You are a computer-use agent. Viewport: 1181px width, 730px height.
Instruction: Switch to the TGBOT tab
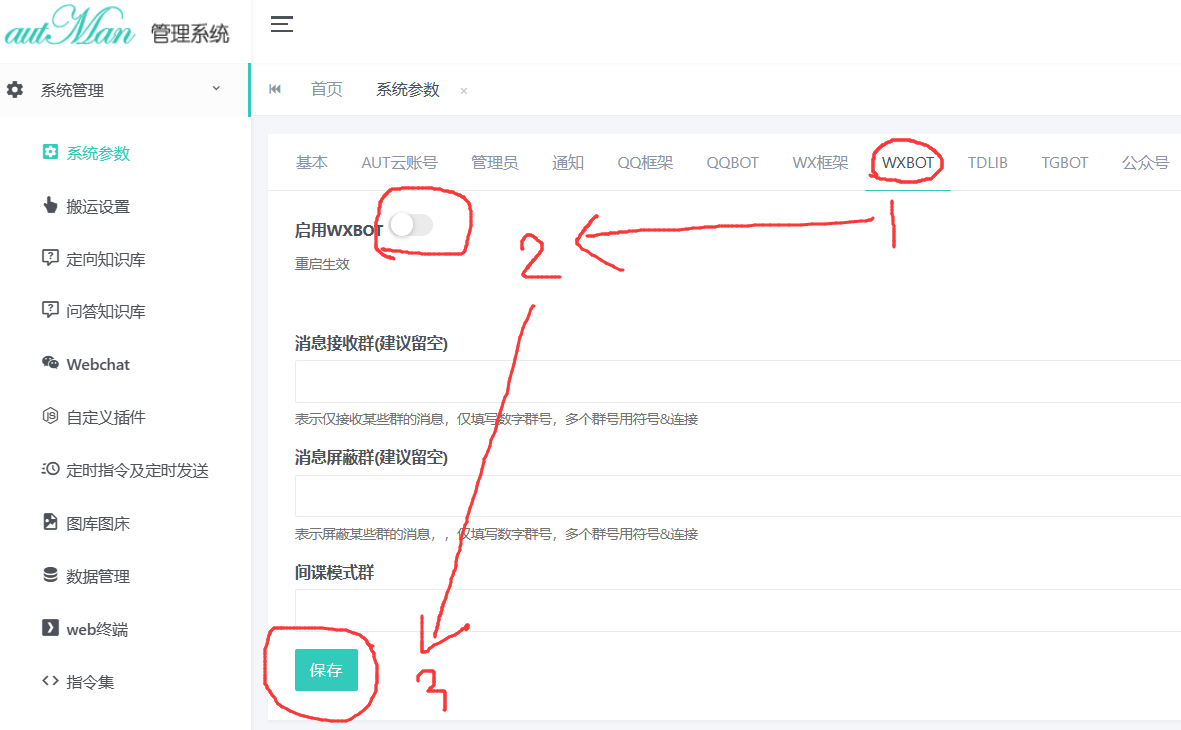tap(1064, 162)
